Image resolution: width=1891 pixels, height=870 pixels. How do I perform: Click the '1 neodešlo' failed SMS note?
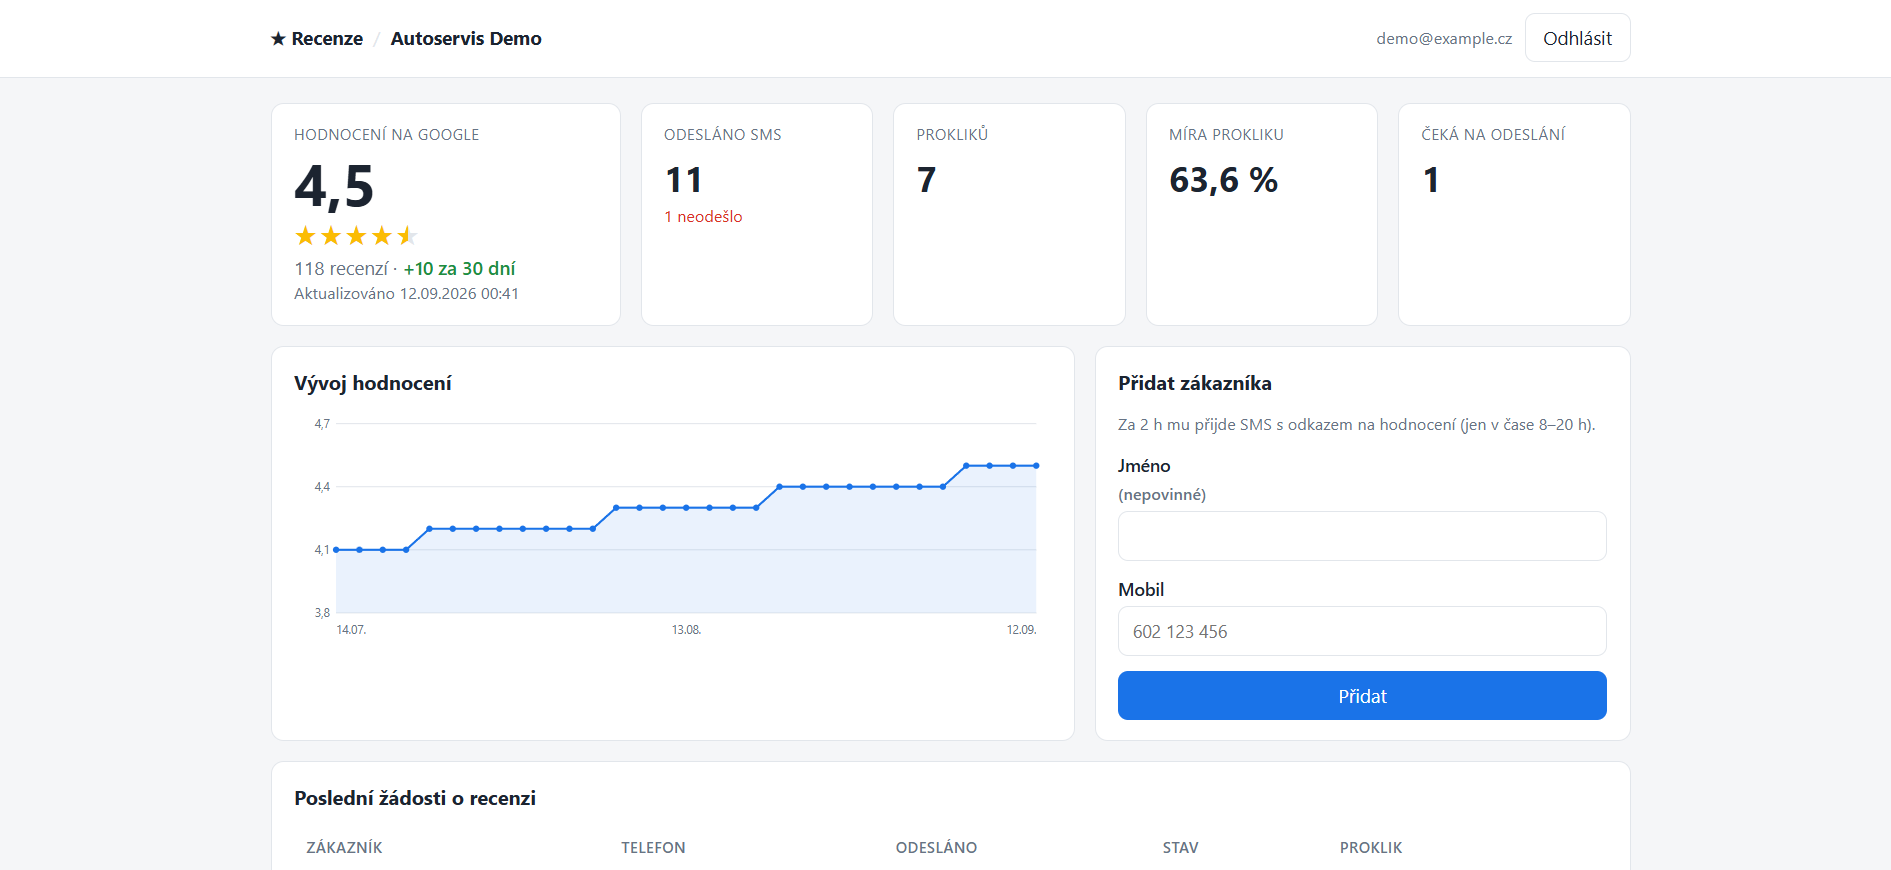tap(703, 217)
